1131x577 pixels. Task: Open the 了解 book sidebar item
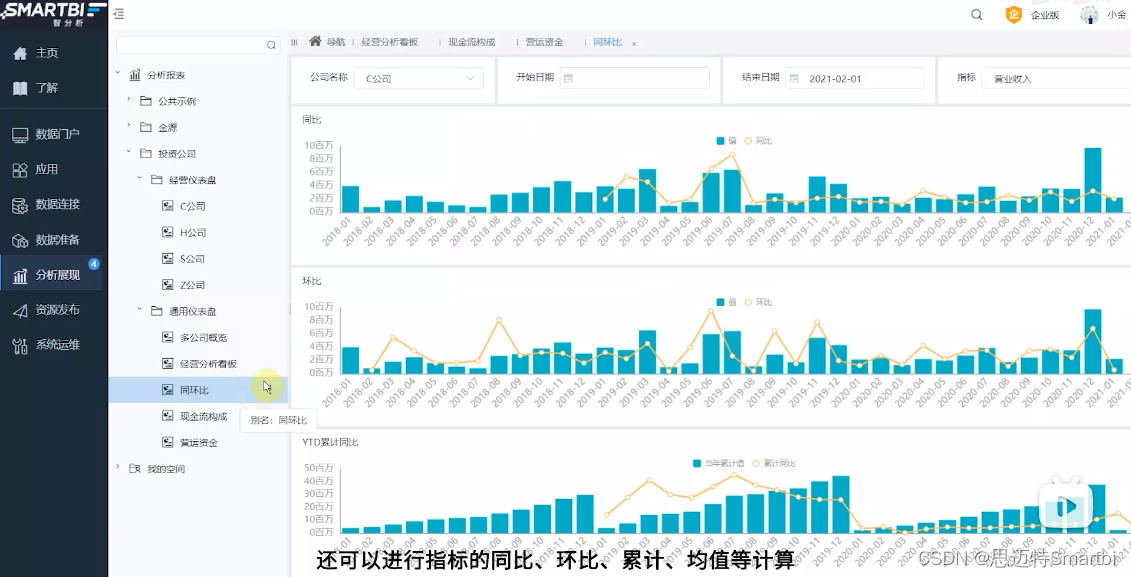click(53, 88)
